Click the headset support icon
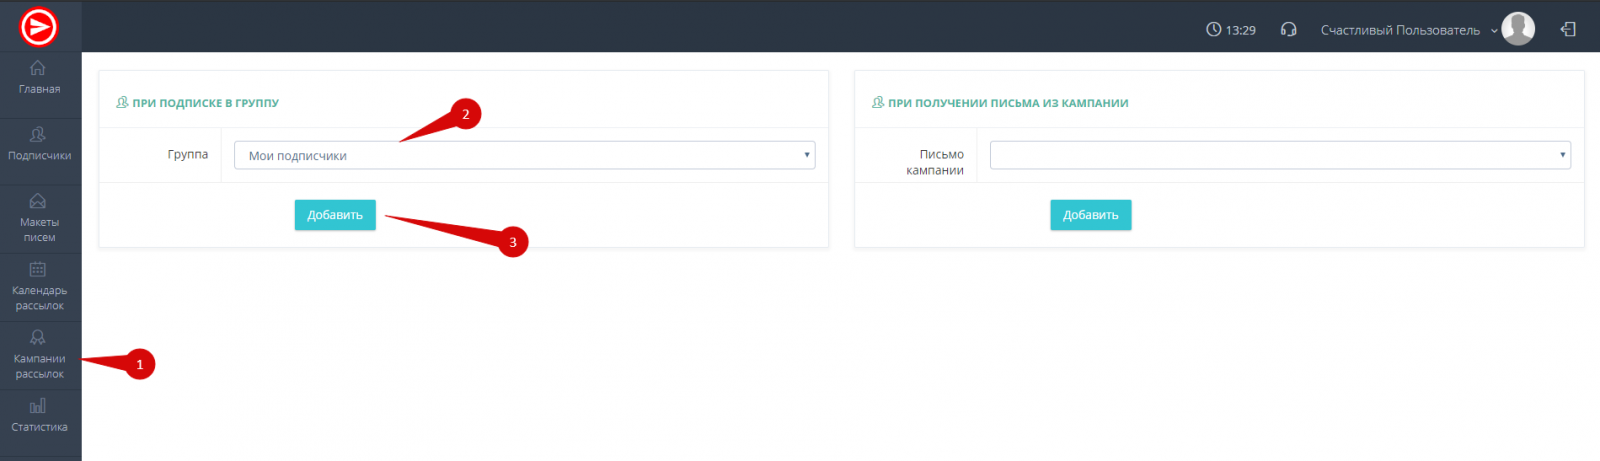 tap(1288, 30)
